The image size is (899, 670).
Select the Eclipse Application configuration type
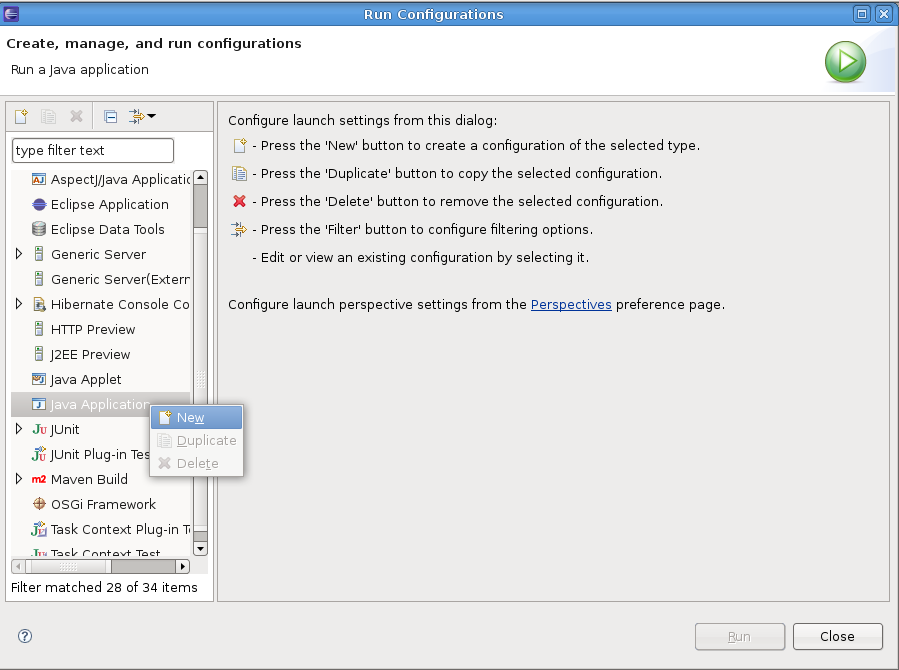click(x=109, y=204)
